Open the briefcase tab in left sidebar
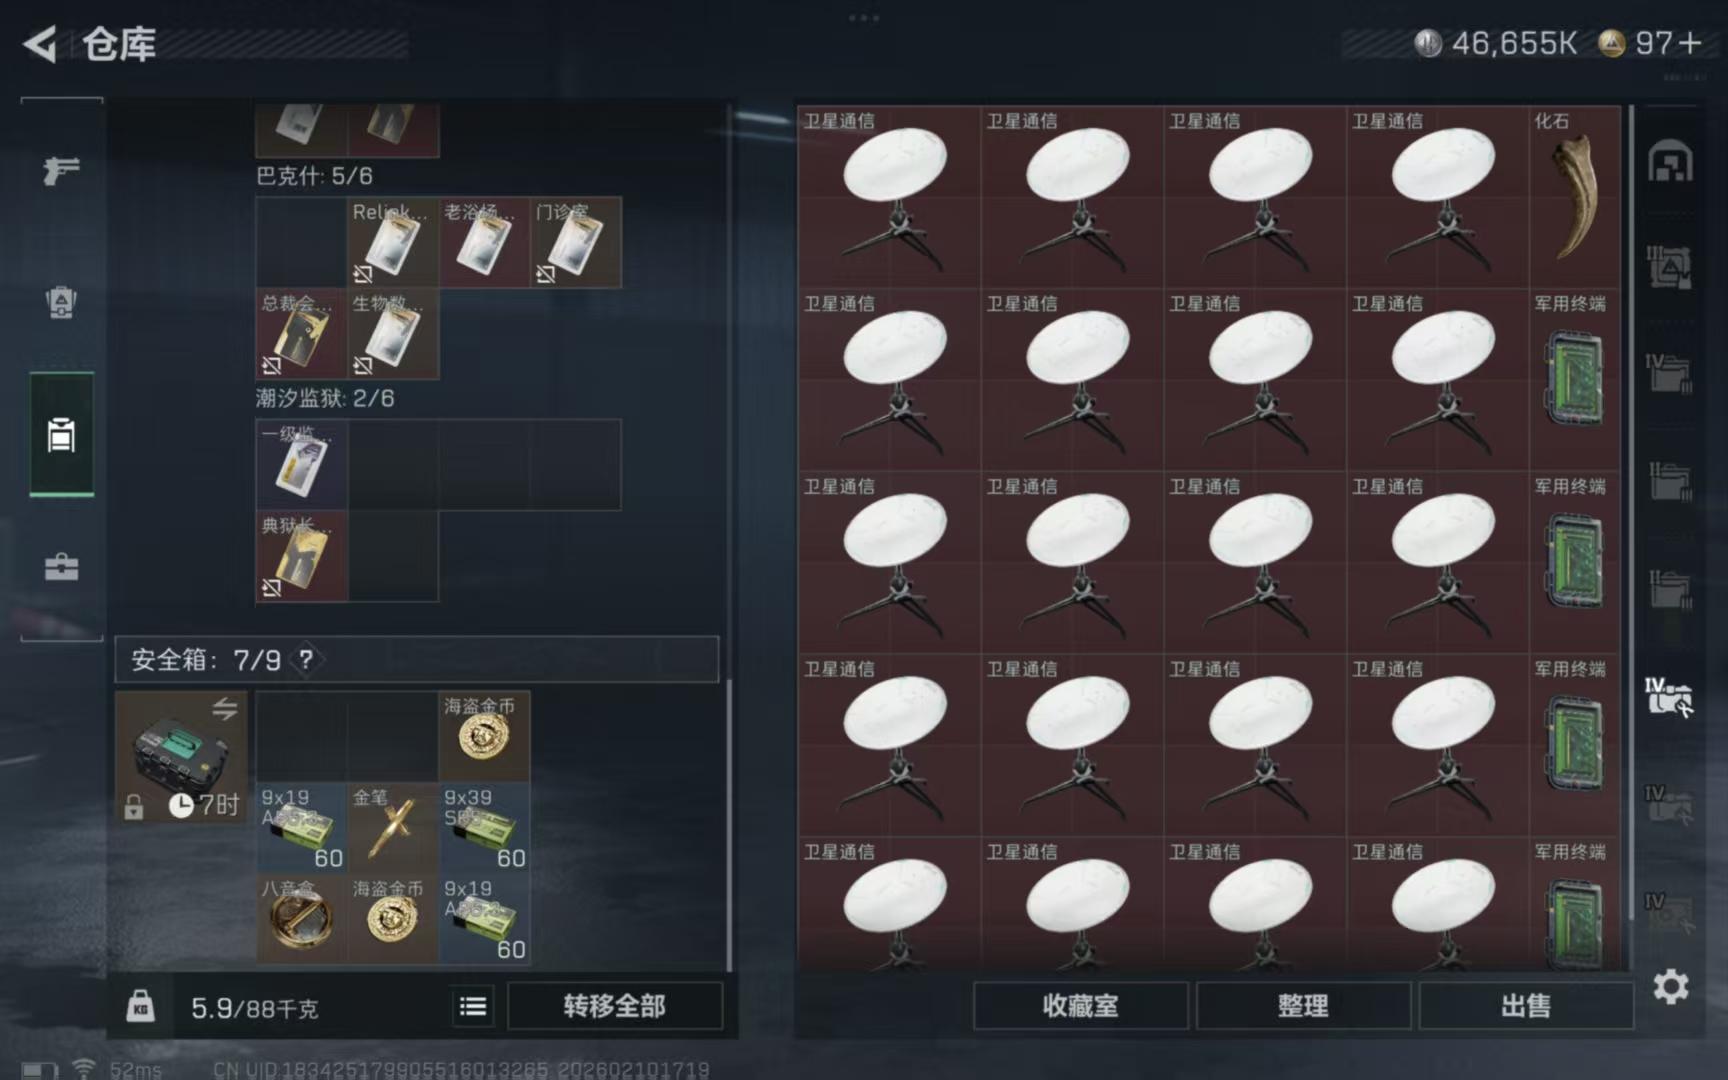 click(61, 567)
